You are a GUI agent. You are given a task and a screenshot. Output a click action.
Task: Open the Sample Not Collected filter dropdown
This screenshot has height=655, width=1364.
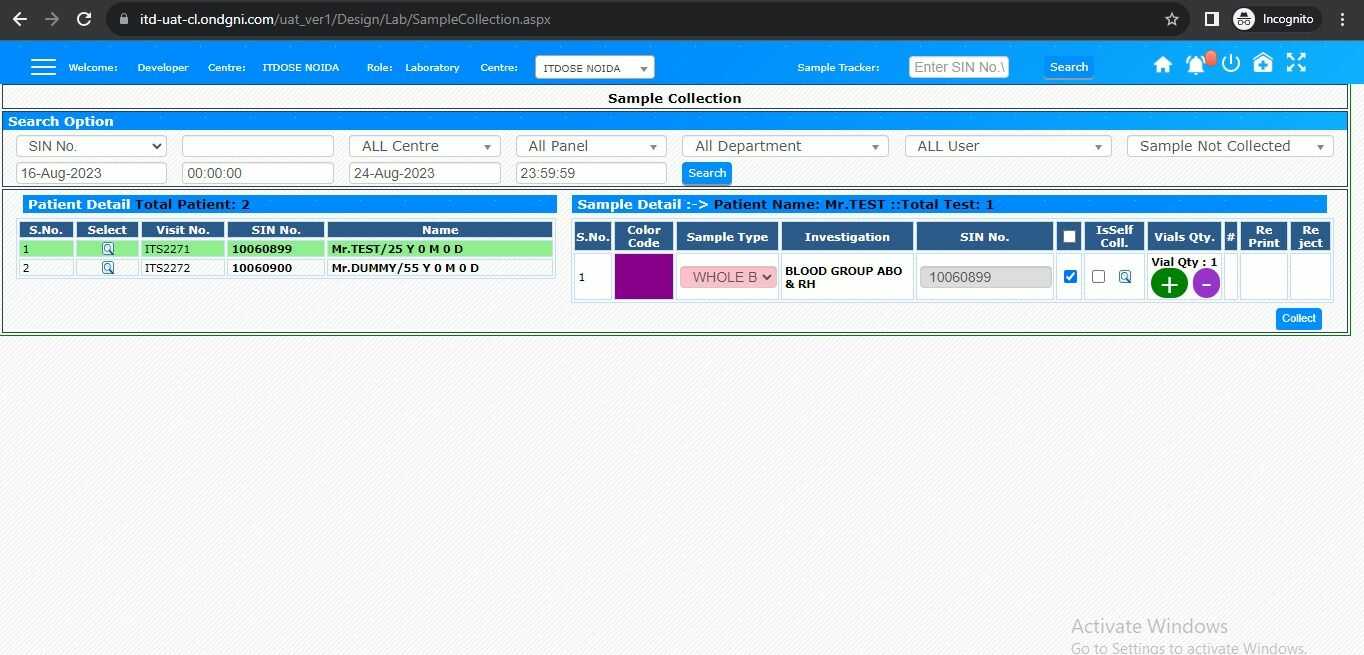coord(1229,145)
